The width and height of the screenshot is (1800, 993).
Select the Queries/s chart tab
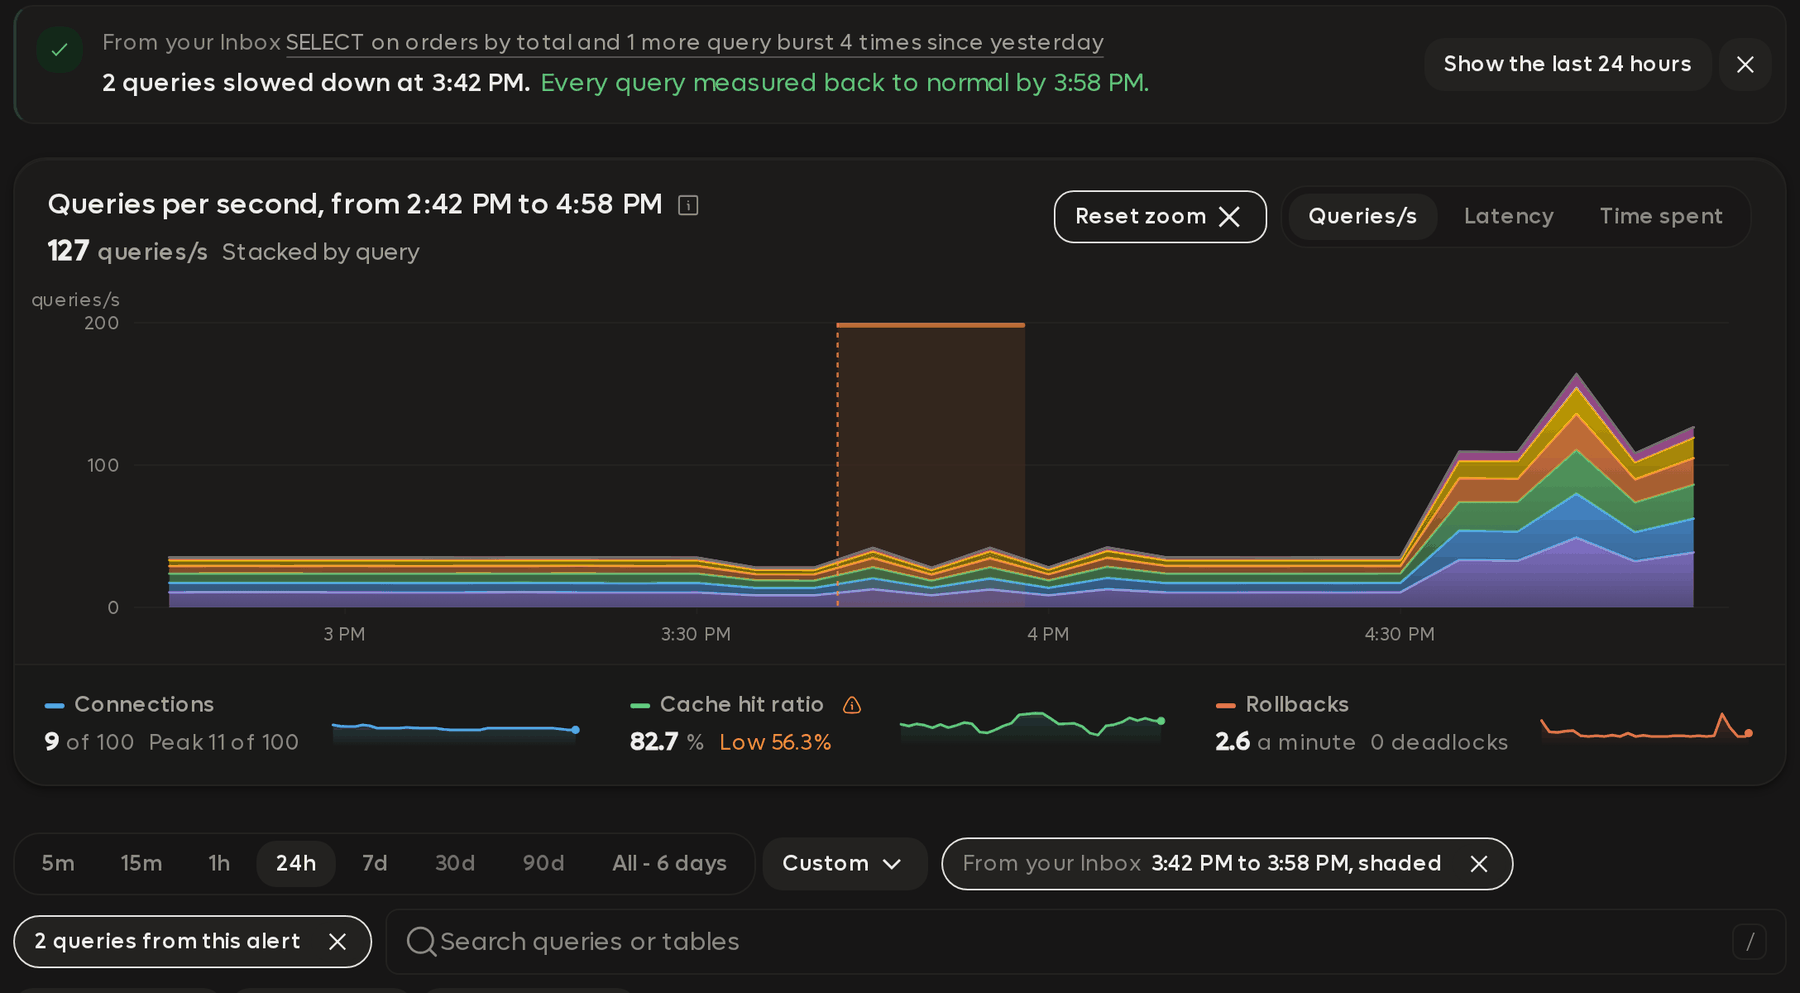[x=1362, y=216]
